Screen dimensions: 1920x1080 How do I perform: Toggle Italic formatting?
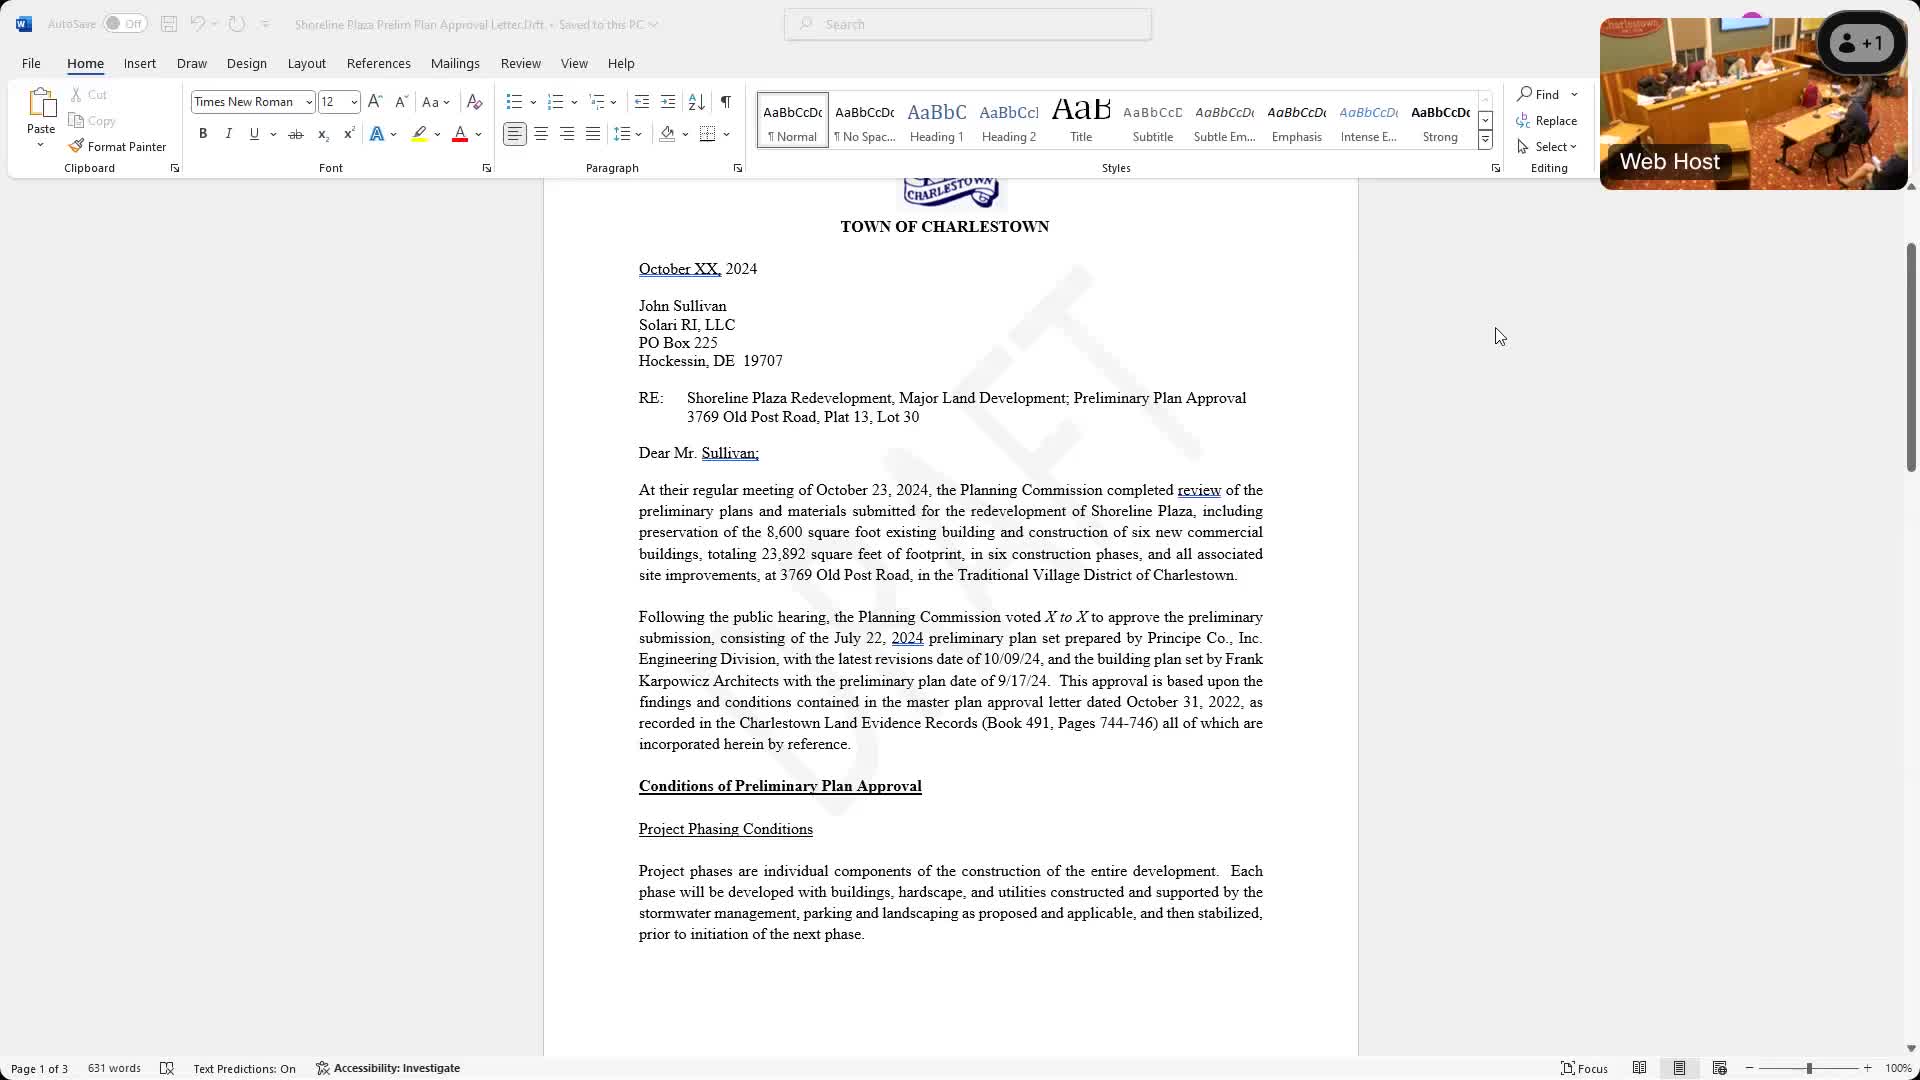tap(228, 134)
